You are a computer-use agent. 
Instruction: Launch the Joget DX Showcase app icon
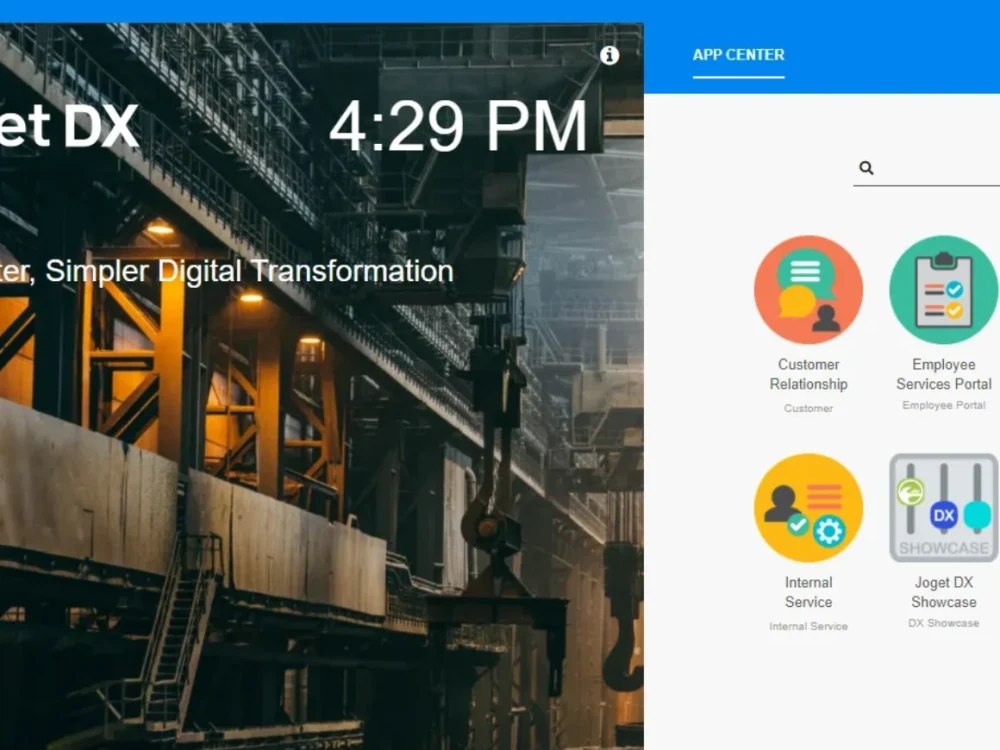click(943, 508)
